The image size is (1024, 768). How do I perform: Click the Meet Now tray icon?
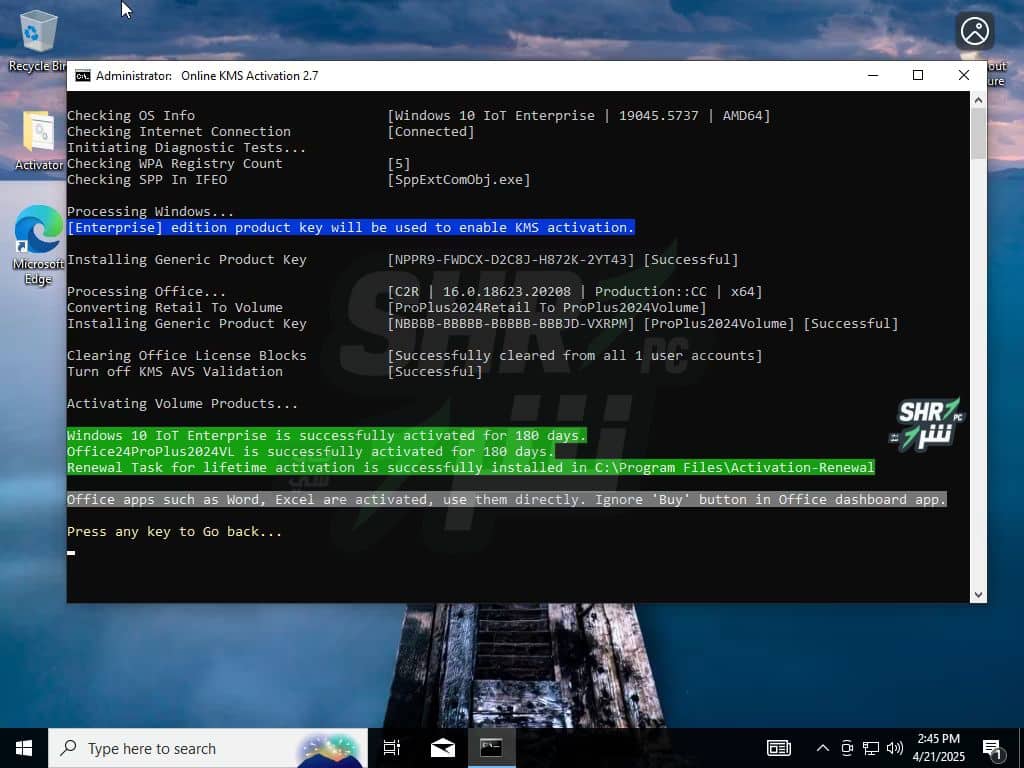pos(847,748)
